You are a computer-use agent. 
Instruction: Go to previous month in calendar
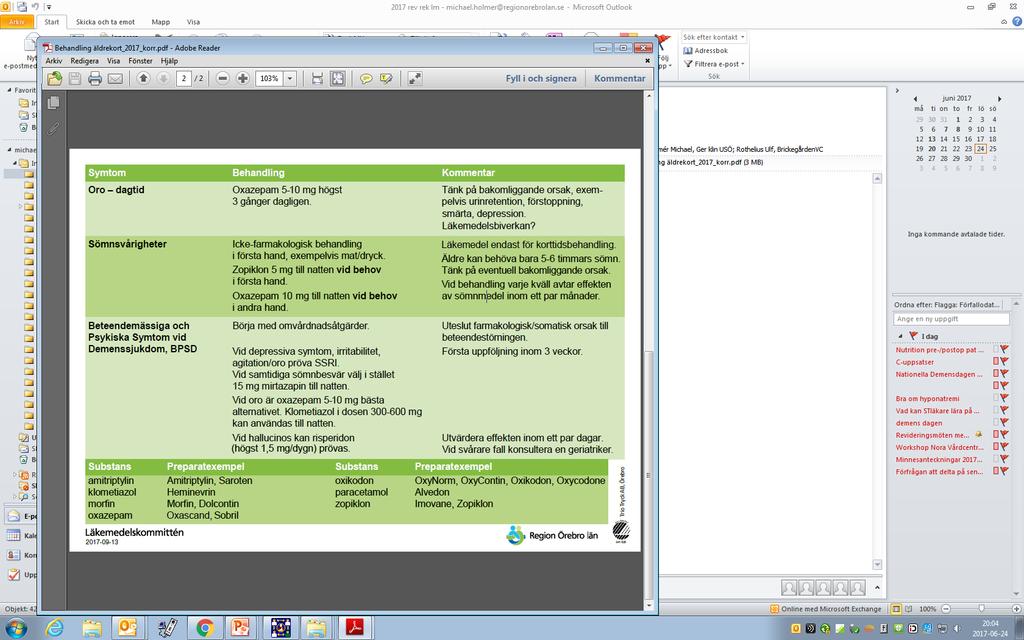click(x=915, y=99)
